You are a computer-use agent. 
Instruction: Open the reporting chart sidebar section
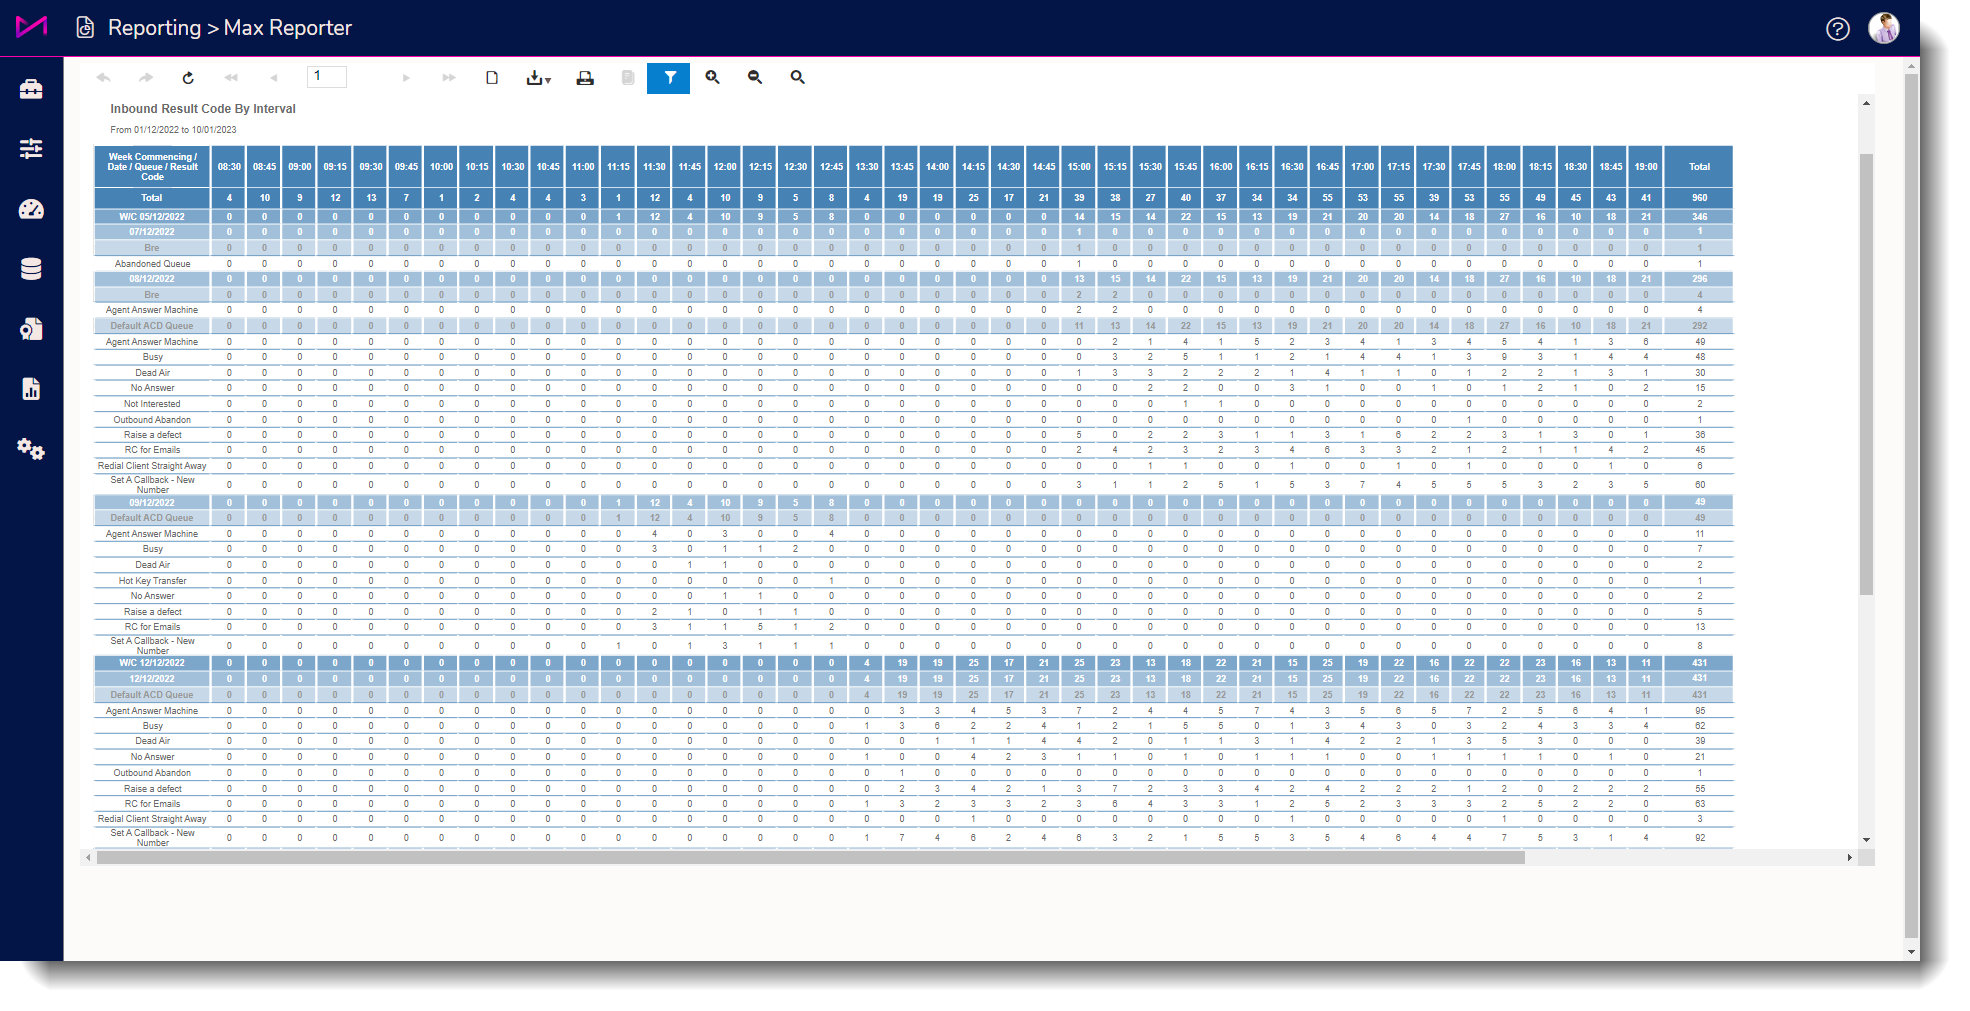click(x=31, y=389)
